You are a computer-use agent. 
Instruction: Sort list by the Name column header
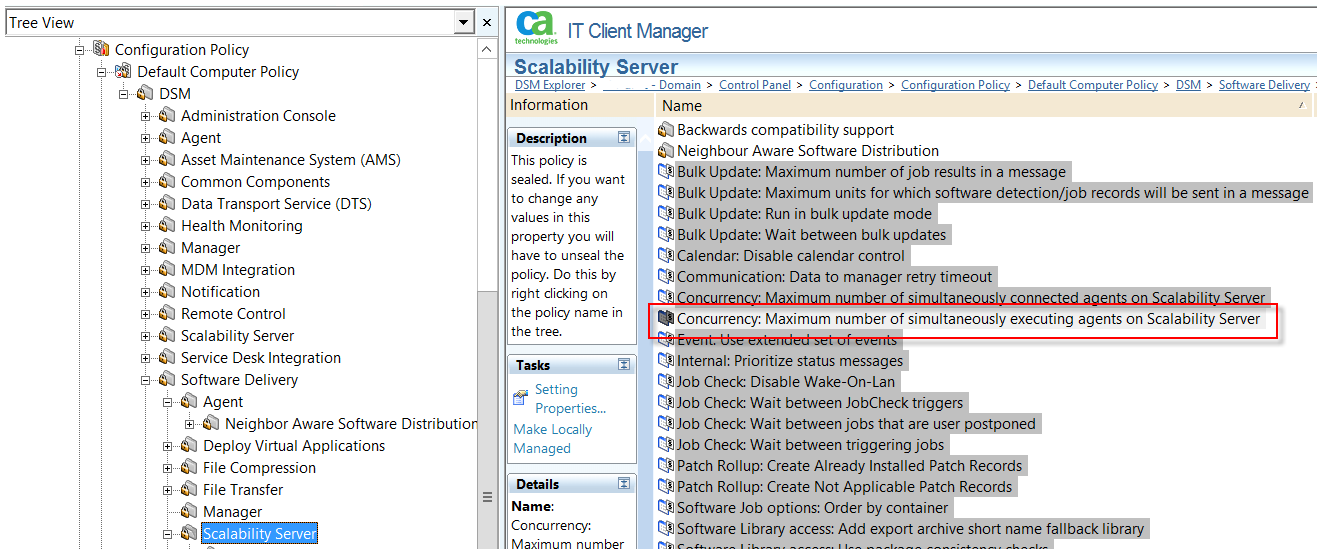click(984, 106)
